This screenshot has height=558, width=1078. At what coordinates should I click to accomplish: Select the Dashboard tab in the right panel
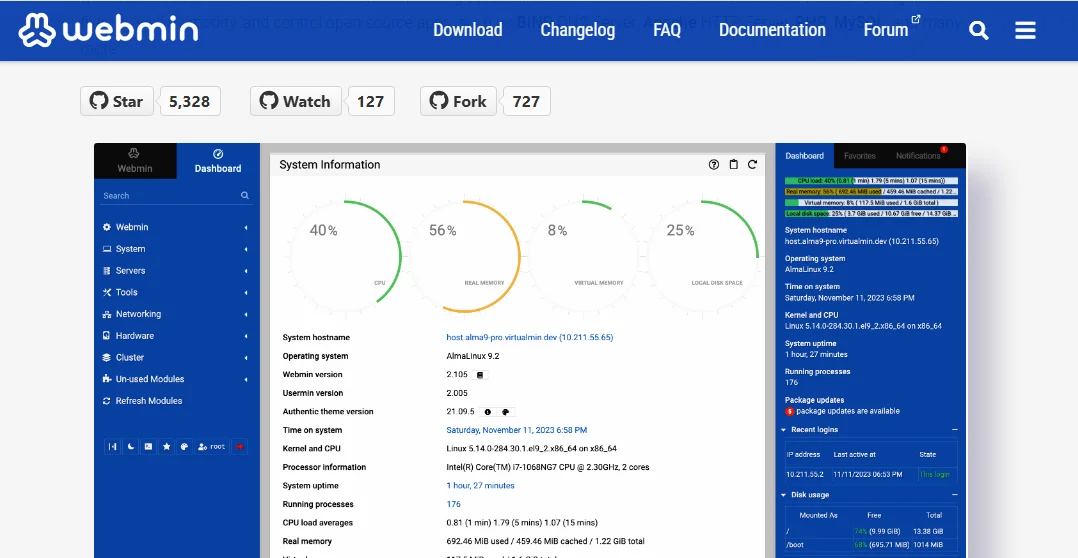(804, 156)
